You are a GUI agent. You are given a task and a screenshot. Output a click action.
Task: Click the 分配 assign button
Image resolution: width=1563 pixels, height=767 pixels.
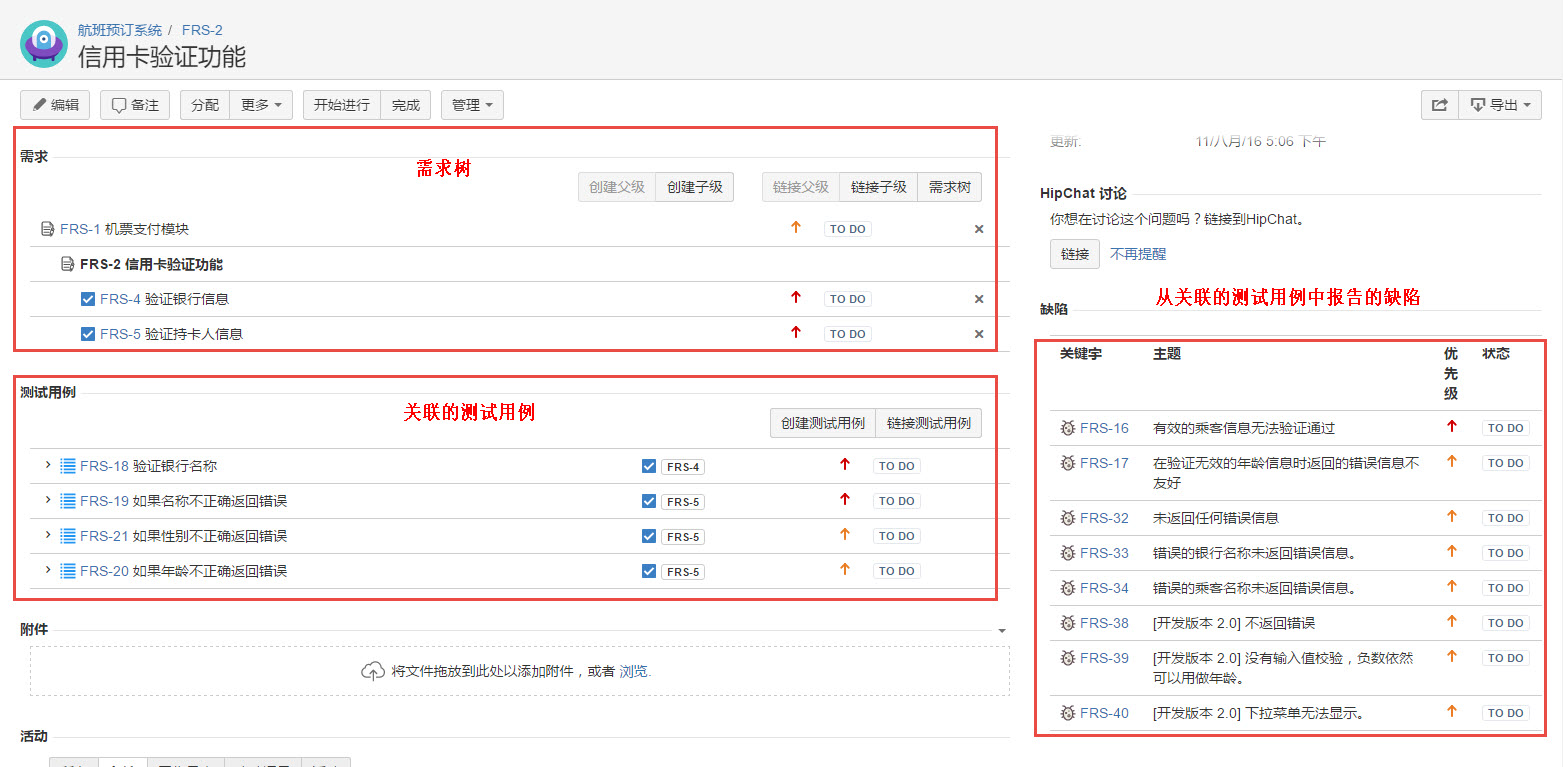[205, 105]
